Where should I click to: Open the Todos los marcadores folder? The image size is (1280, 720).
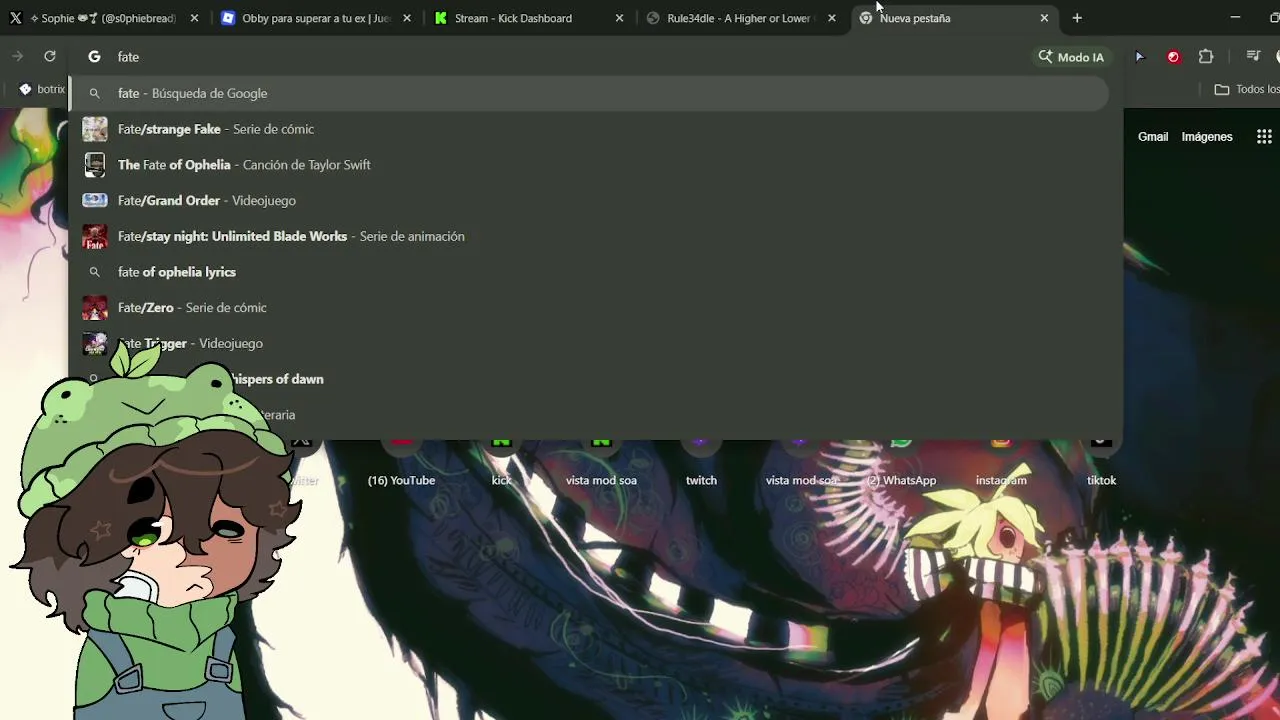(1246, 89)
